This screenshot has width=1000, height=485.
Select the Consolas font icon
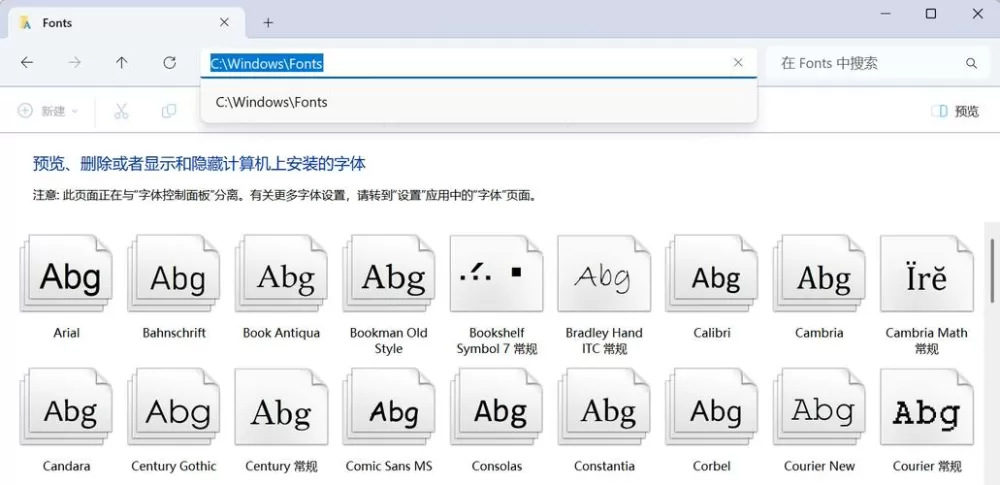497,407
